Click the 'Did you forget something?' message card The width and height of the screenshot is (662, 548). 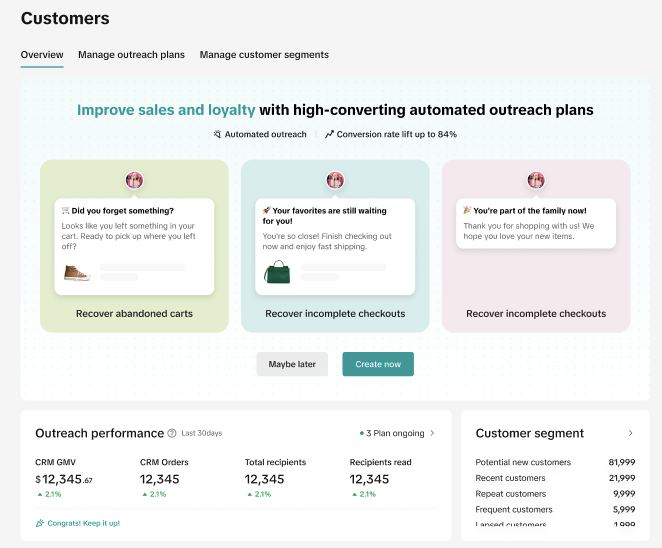(x=134, y=245)
